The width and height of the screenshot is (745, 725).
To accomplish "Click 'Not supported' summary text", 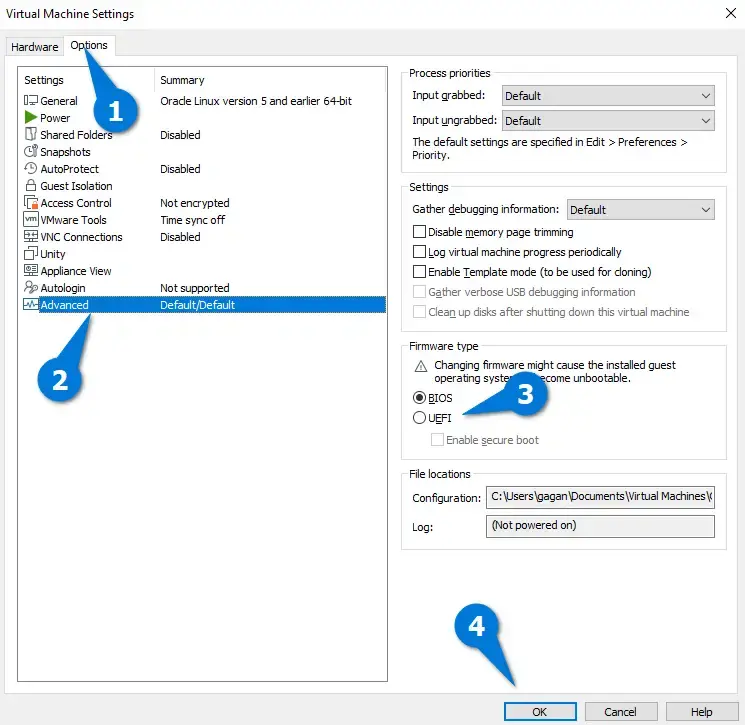I will (194, 288).
